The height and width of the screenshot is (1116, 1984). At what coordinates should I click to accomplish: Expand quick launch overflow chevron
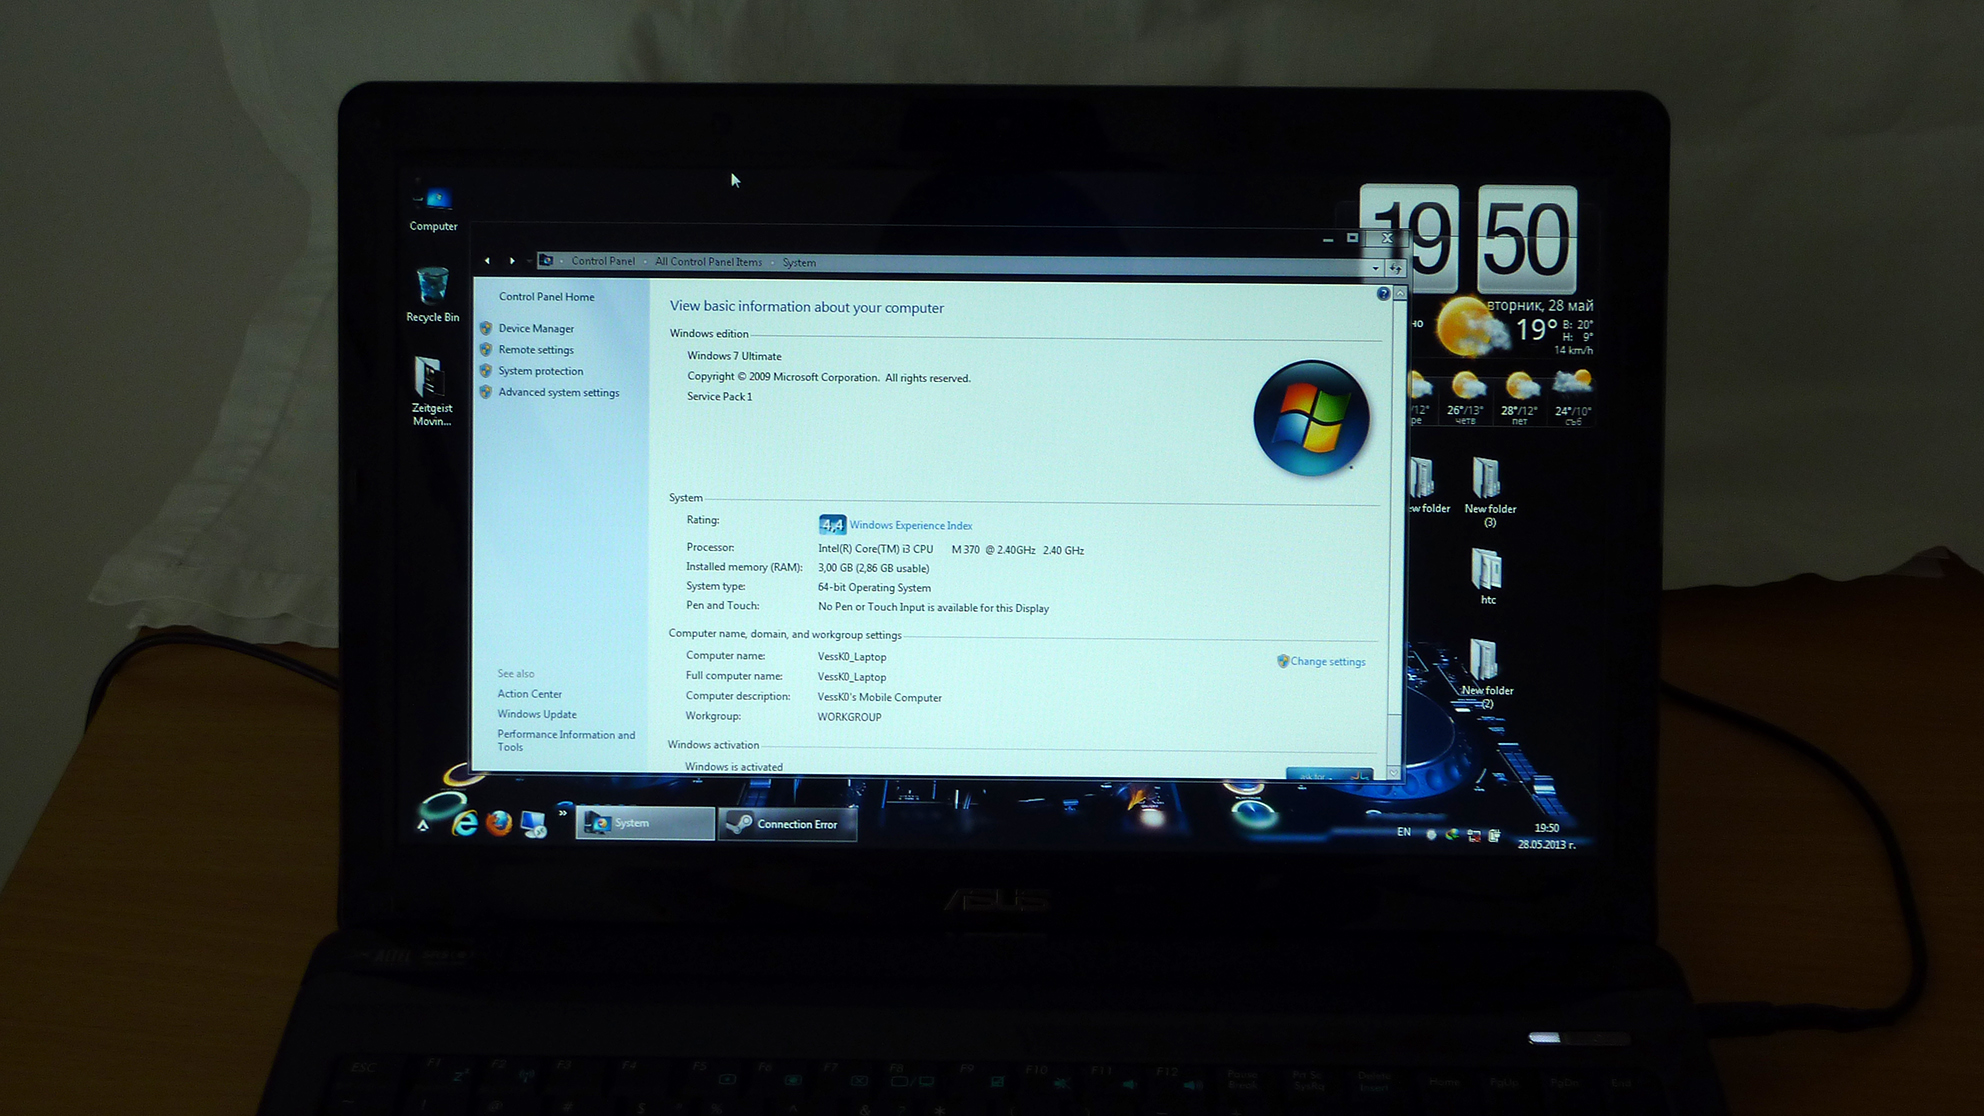click(562, 814)
